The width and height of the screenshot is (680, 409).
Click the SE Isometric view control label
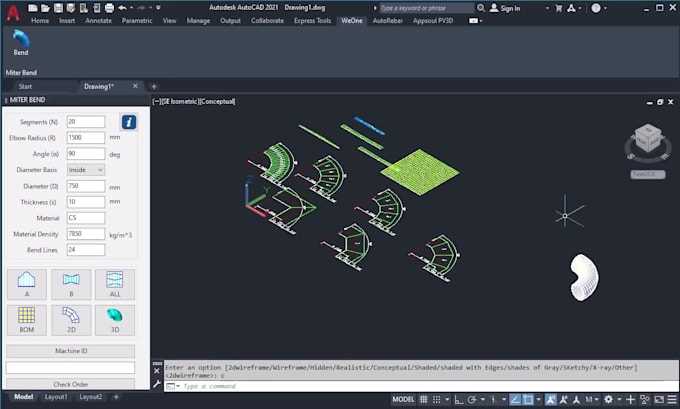click(179, 101)
